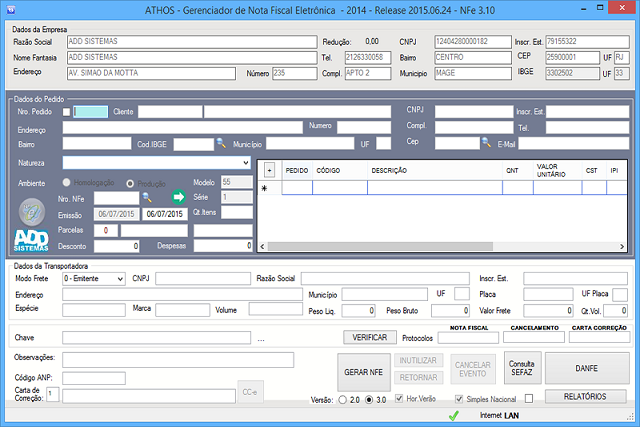Click the PEDIDO column header
640x427 pixels.
(x=297, y=170)
